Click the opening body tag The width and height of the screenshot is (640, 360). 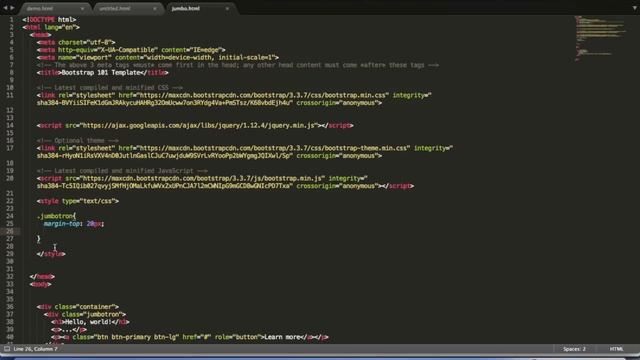[40, 284]
